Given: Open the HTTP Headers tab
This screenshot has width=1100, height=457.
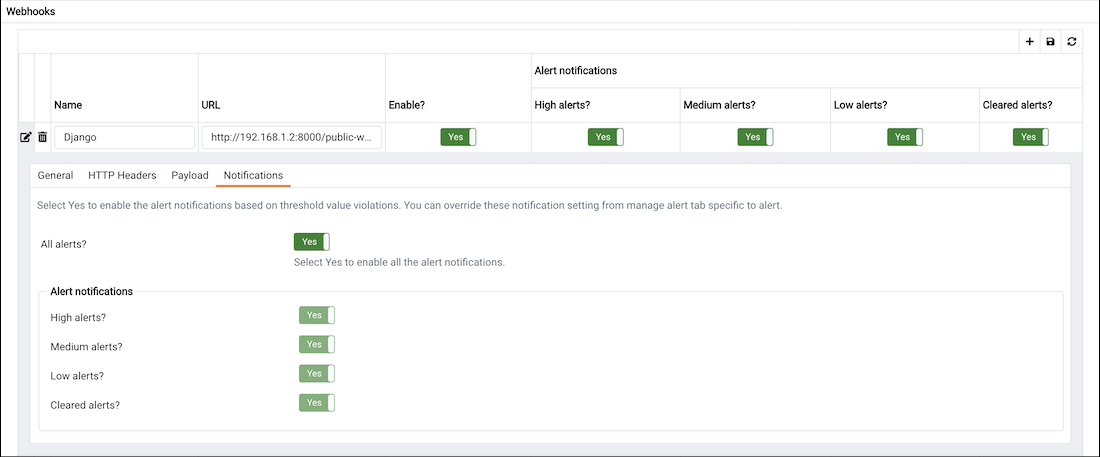Looking at the screenshot, I should [122, 175].
